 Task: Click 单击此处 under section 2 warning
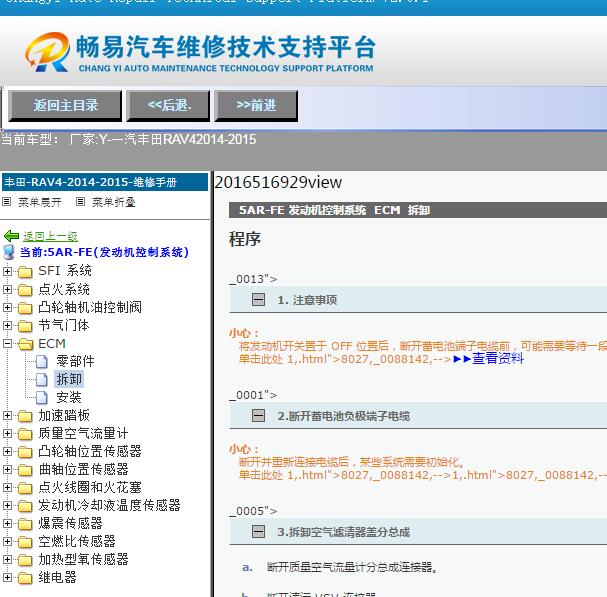pyautogui.click(x=261, y=475)
